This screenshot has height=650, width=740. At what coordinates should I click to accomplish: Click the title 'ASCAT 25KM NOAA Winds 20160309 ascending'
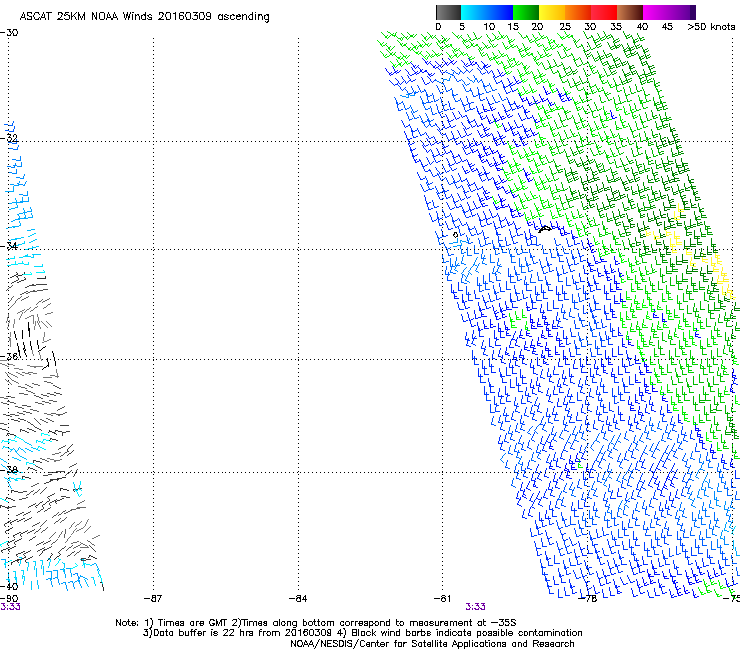pos(144,17)
